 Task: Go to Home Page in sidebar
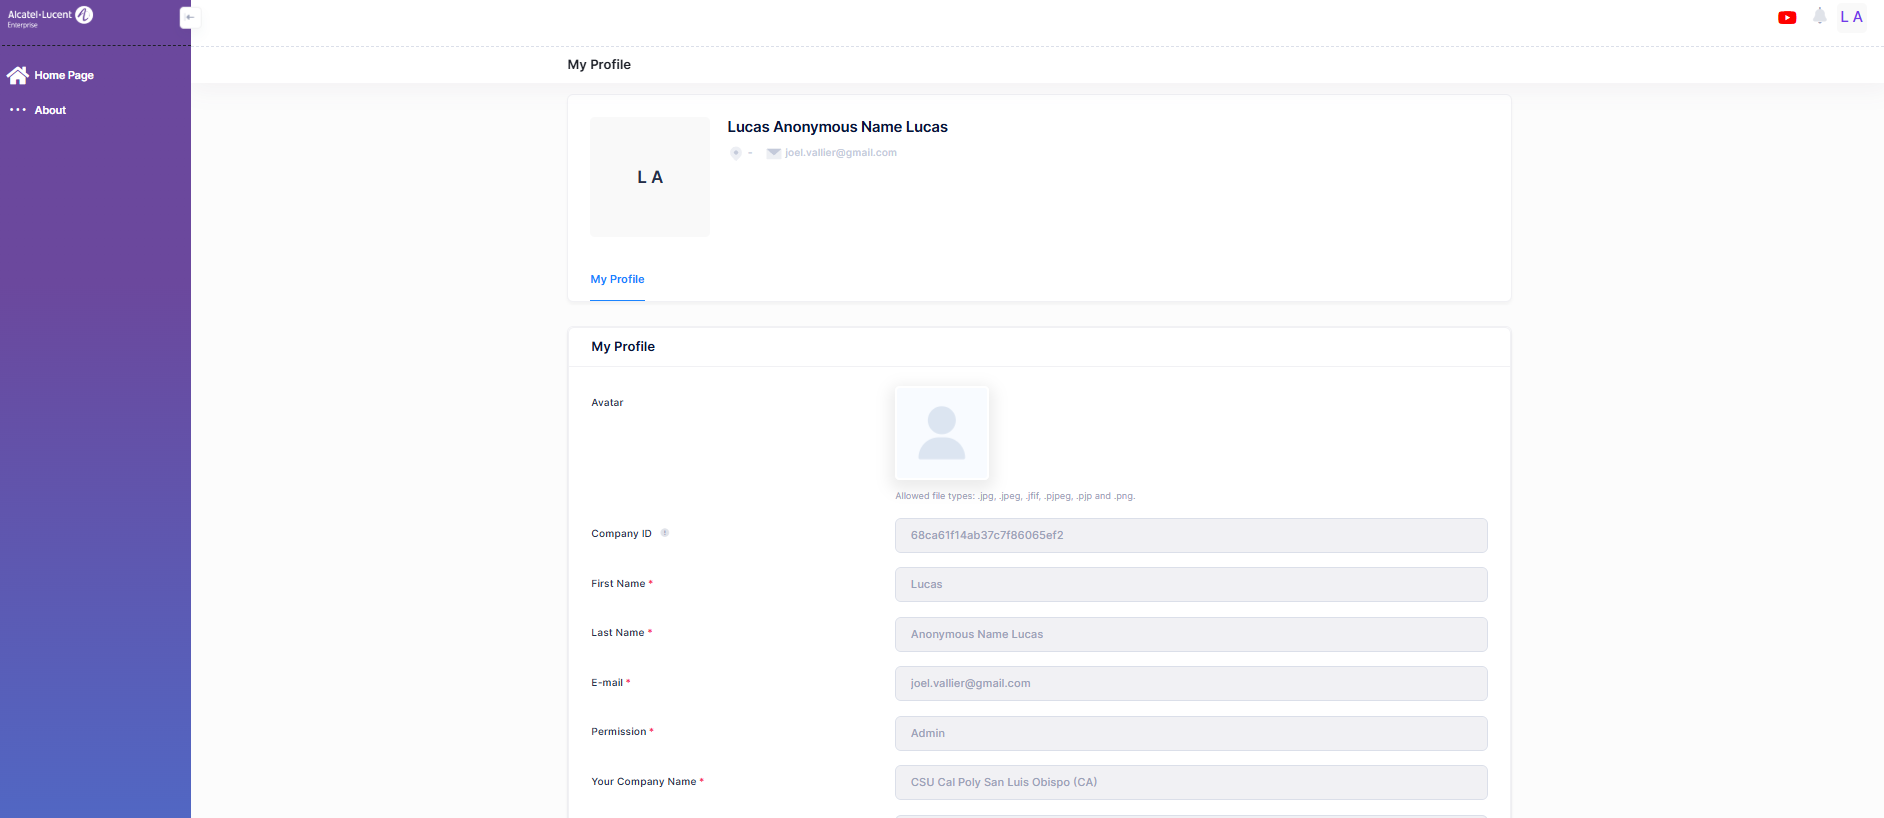pos(64,75)
